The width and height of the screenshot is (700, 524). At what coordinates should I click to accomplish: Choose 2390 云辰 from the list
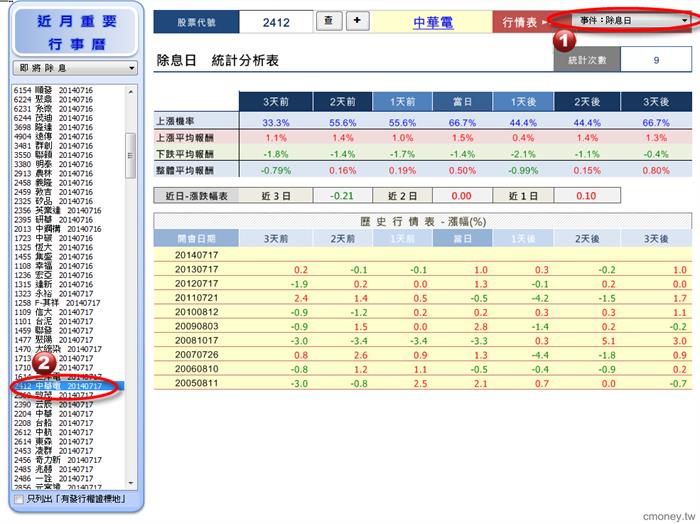(54, 404)
